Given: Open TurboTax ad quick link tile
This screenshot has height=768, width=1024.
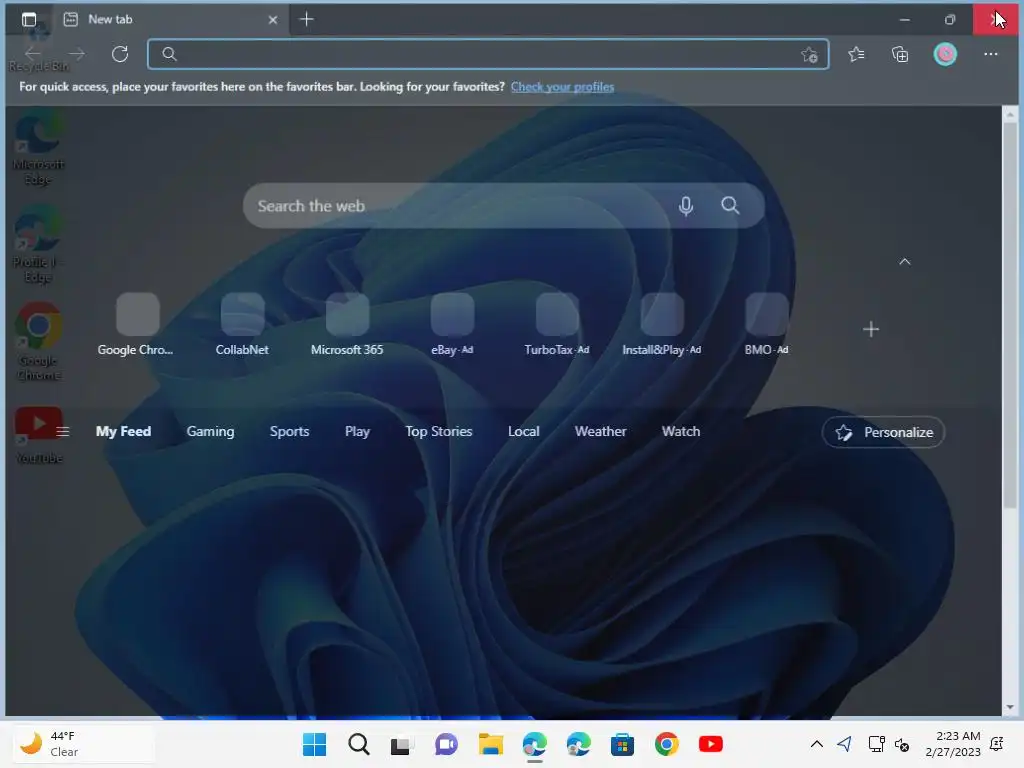Looking at the screenshot, I should 557,325.
